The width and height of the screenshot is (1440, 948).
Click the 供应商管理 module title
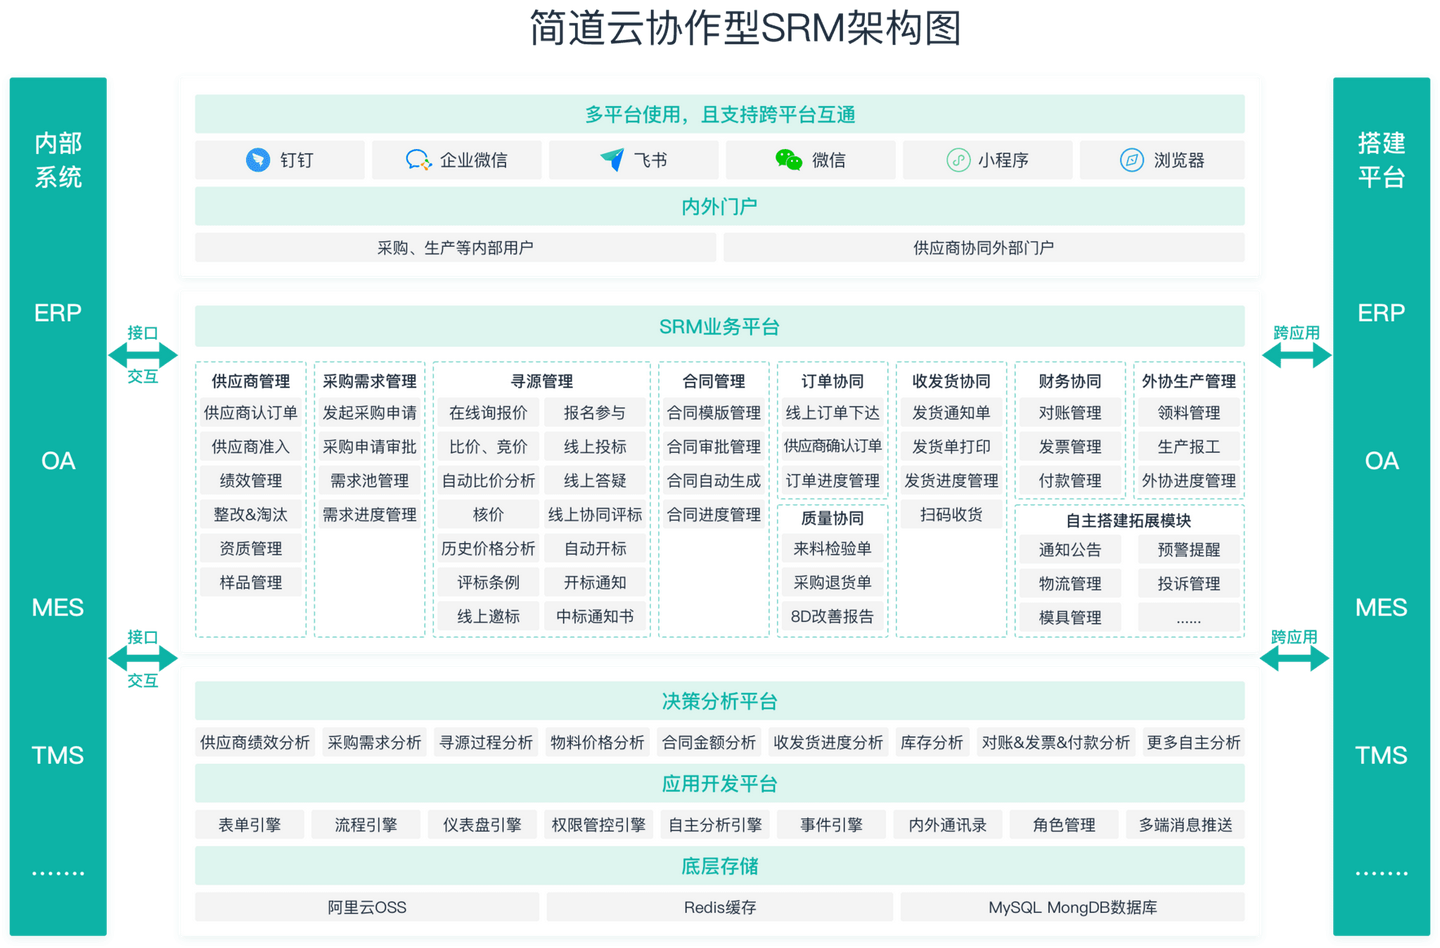tap(251, 381)
